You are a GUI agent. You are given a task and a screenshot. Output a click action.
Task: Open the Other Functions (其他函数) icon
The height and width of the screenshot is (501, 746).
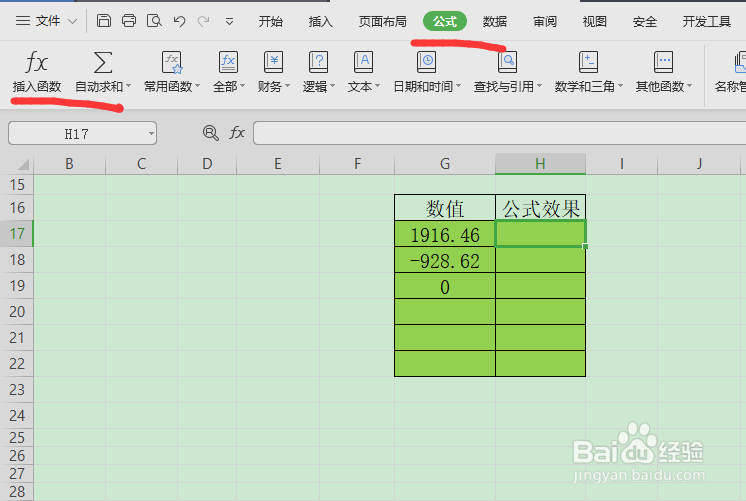tap(663, 62)
